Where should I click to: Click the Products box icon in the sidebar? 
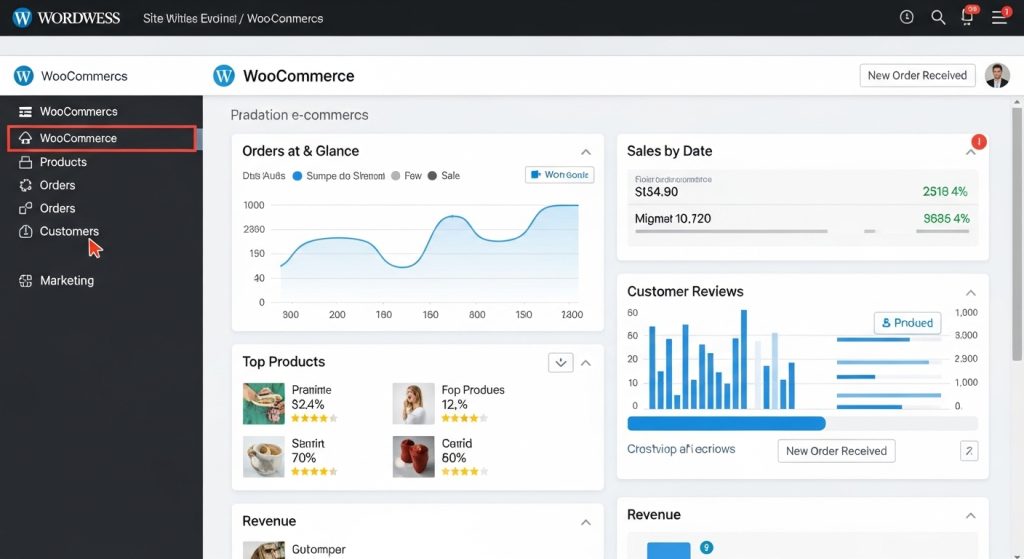tap(25, 162)
